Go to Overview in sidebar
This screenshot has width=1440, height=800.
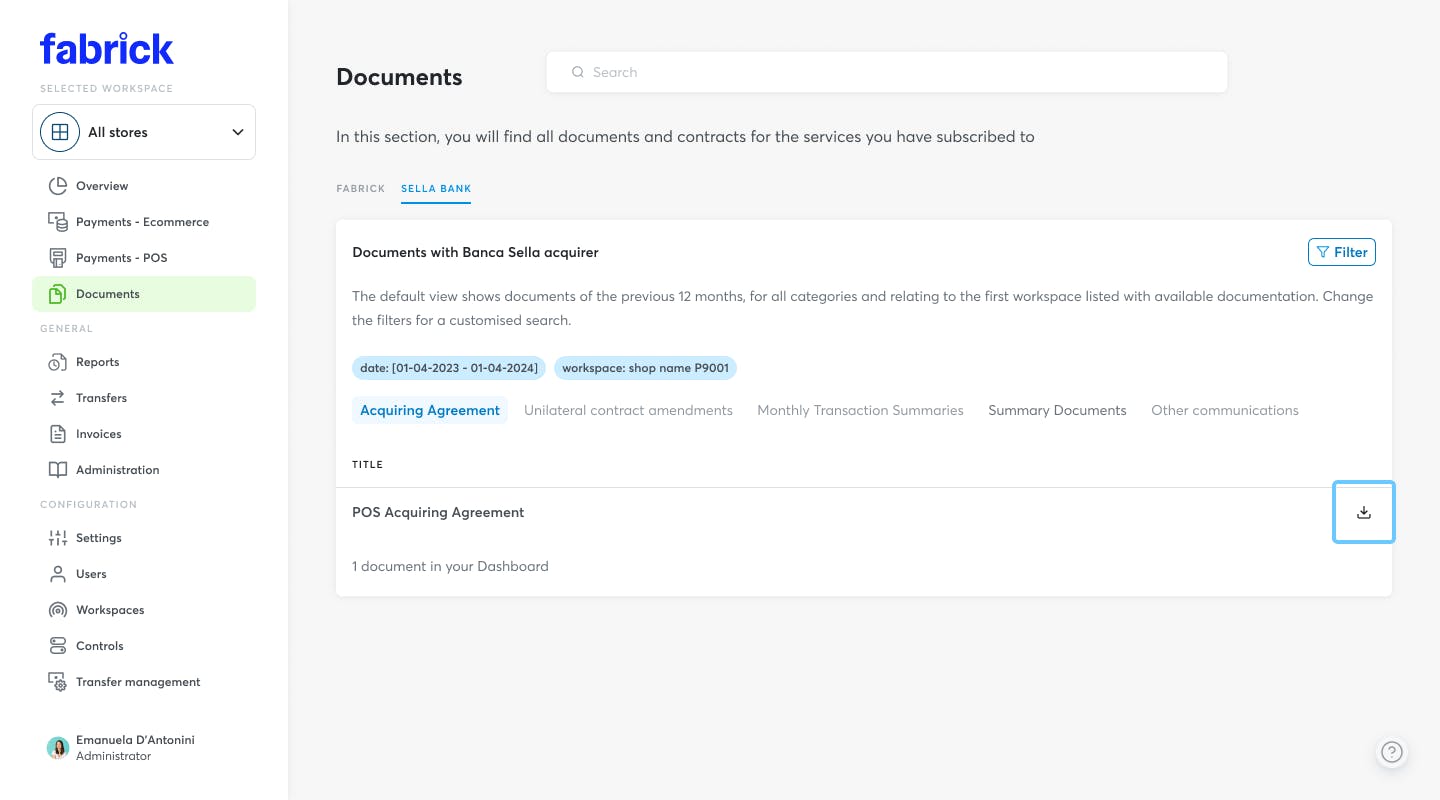[x=102, y=186]
